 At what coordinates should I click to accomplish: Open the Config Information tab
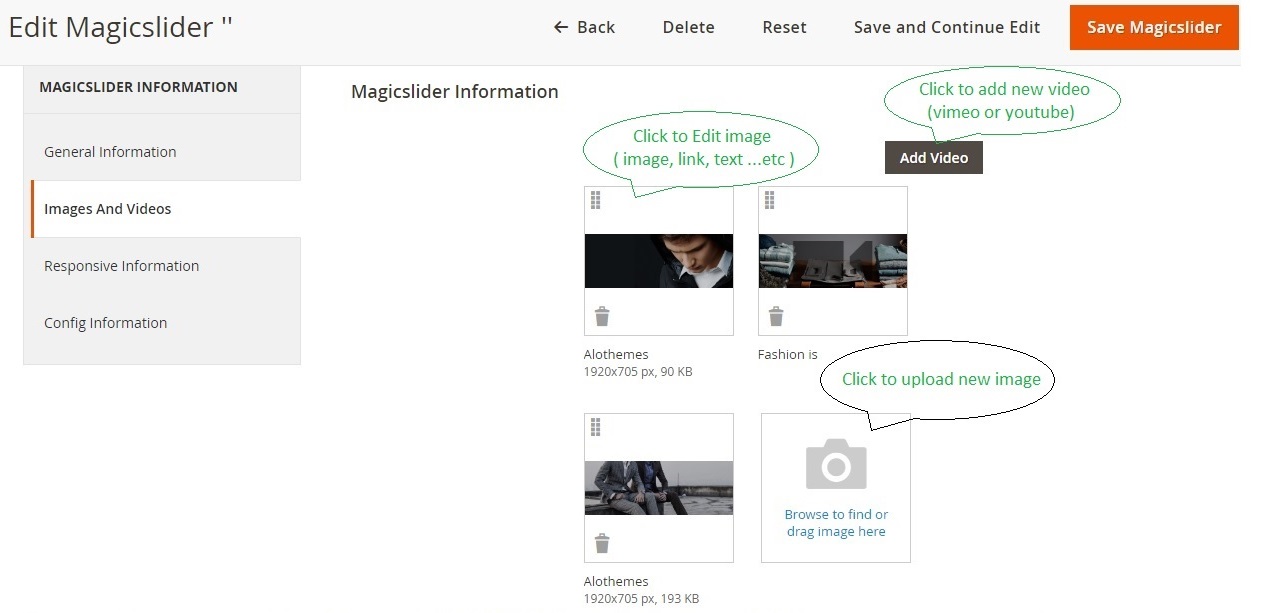coord(105,323)
